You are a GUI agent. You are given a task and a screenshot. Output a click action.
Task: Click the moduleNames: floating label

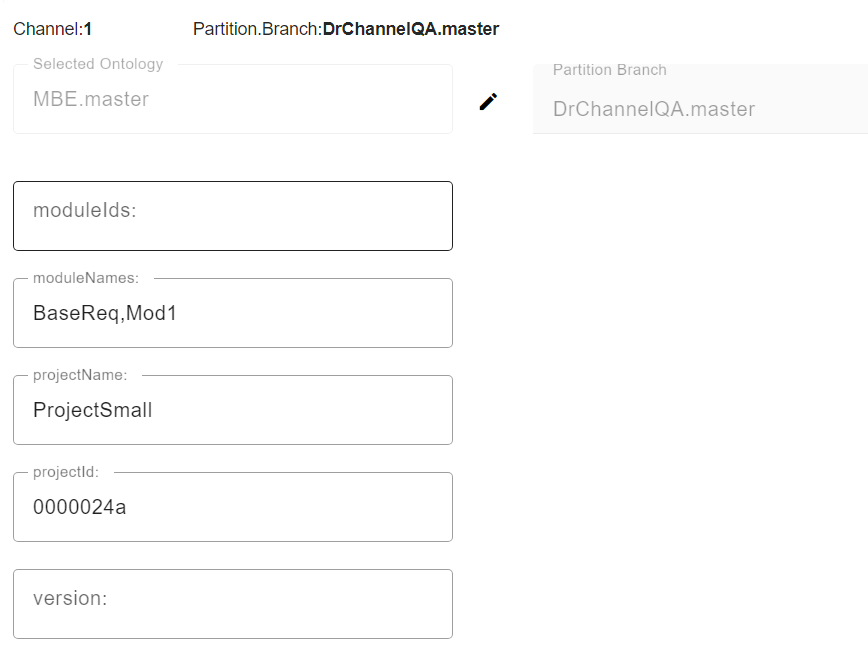pos(86,278)
